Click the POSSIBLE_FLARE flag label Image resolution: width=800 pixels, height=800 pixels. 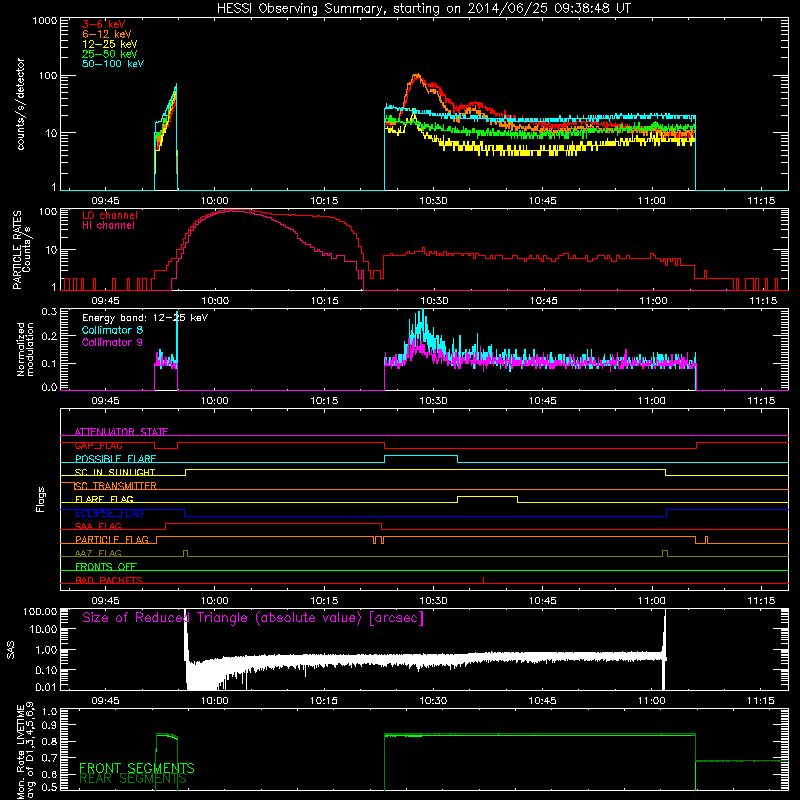point(115,459)
